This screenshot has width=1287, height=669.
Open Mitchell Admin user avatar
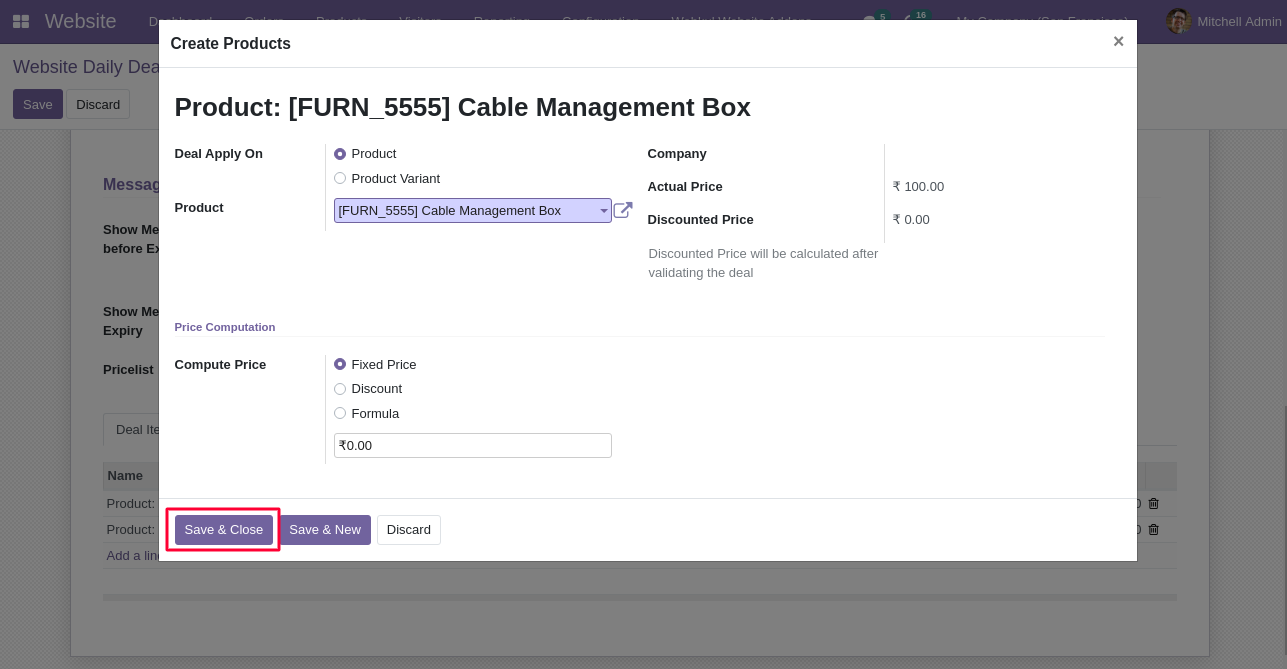(x=1179, y=21)
